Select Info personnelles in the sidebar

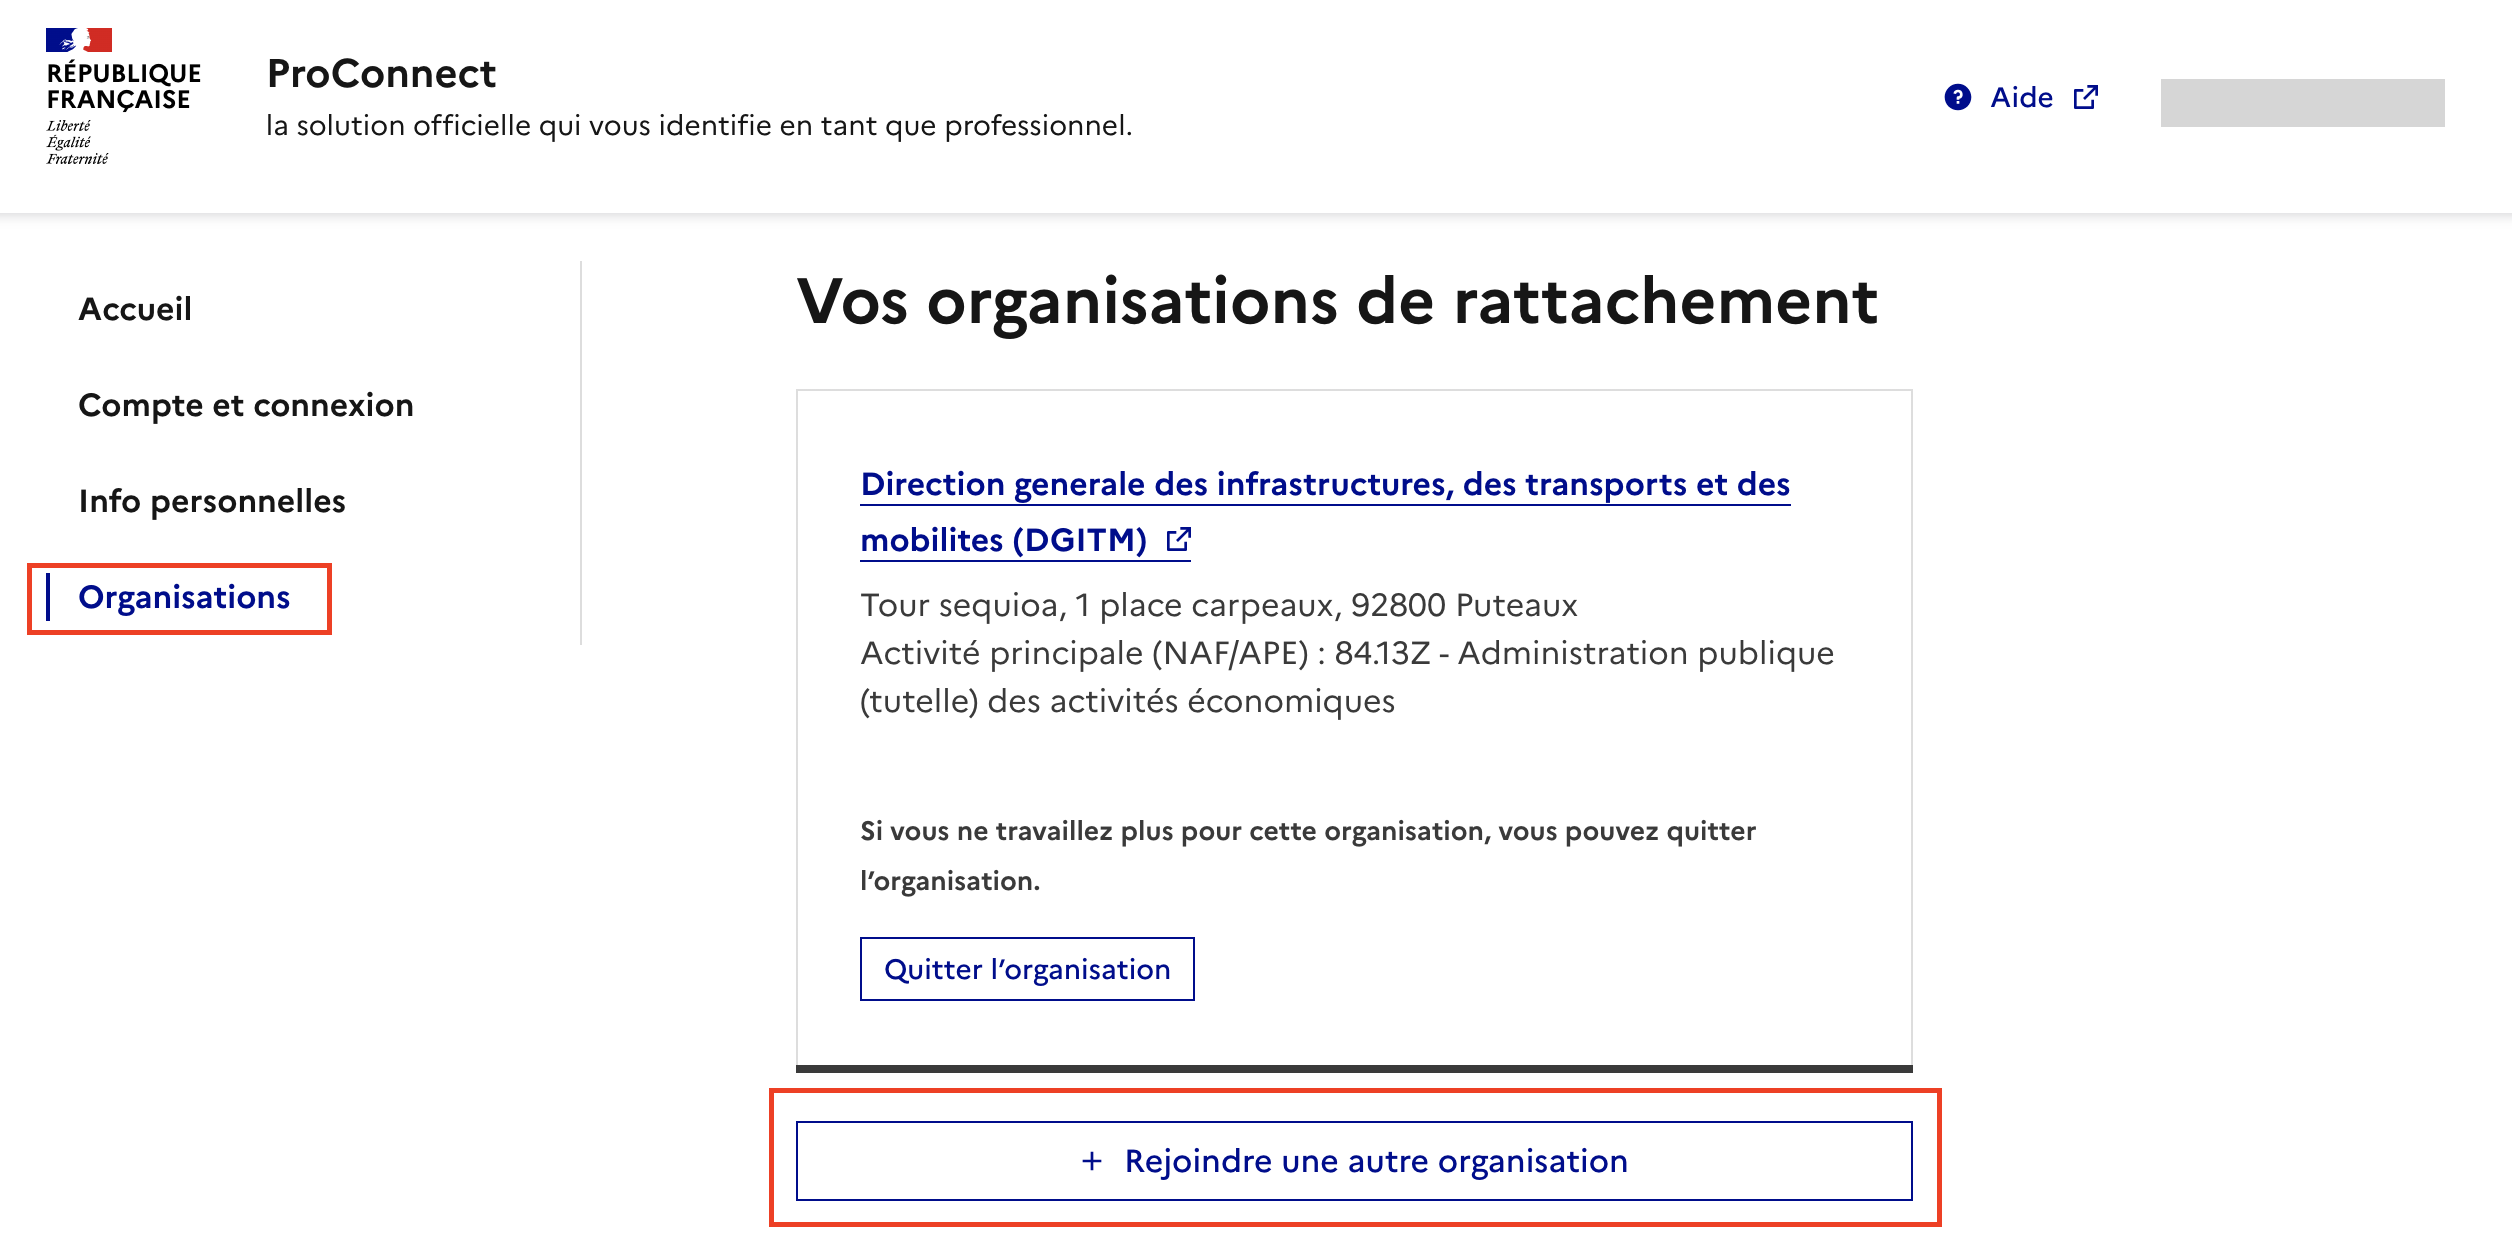click(x=212, y=501)
